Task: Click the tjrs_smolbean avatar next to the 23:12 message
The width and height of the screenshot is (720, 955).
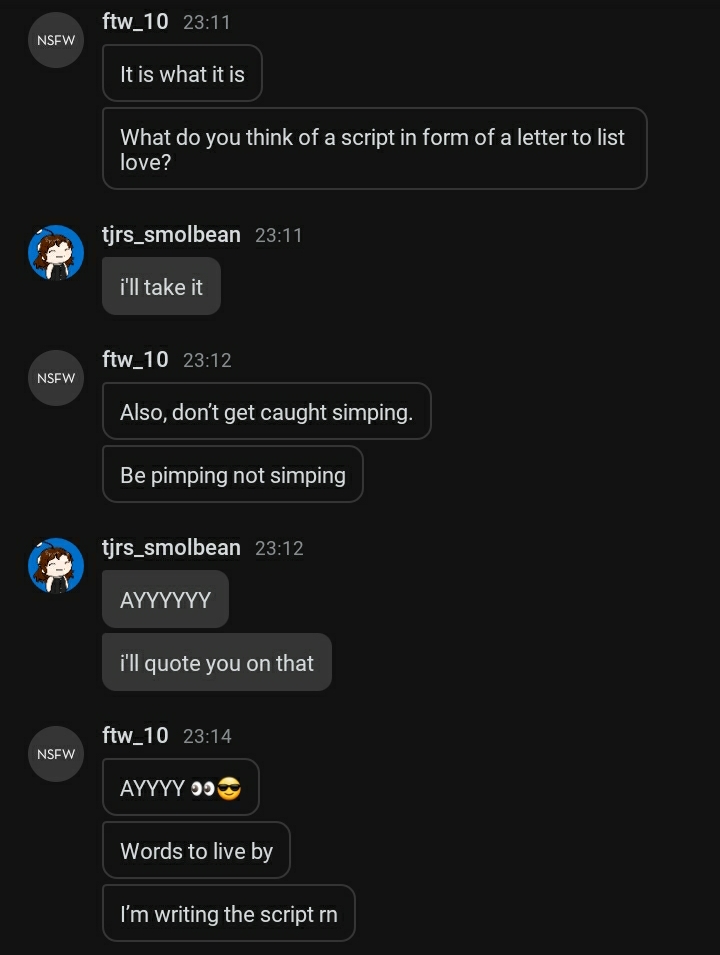Action: point(56,566)
